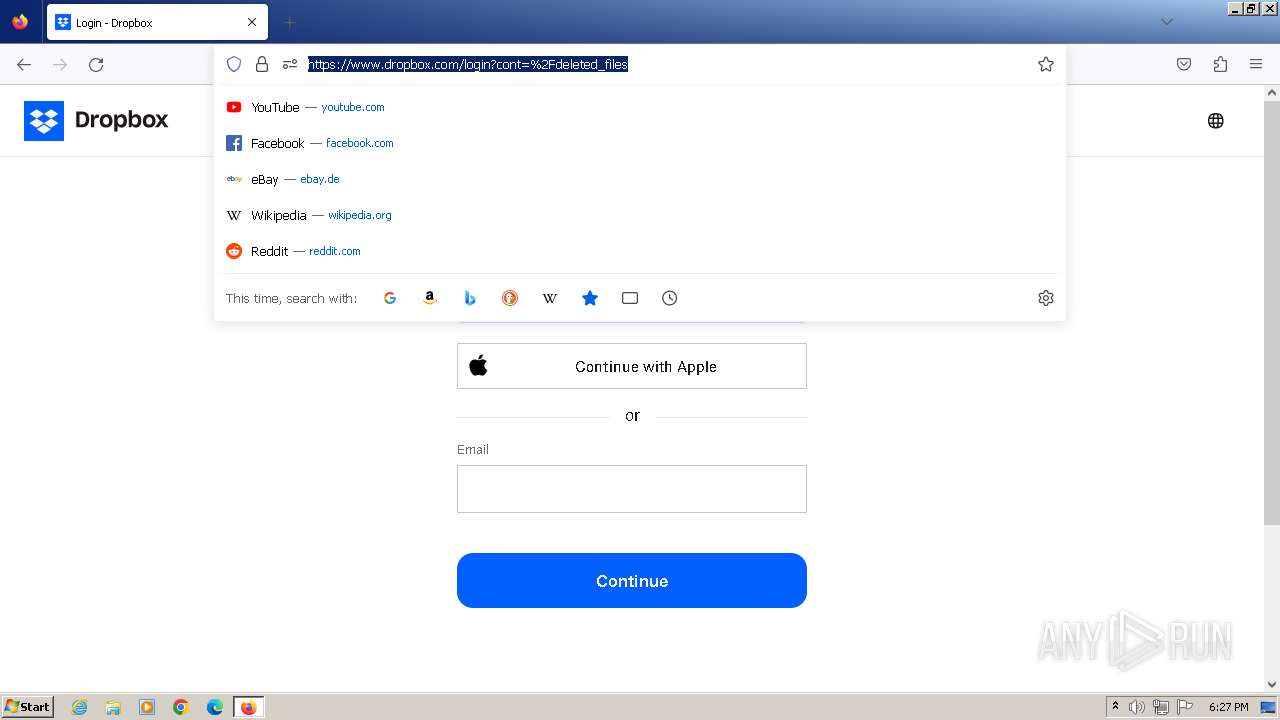Click the blue Continue button
1280x720 pixels.
click(632, 581)
